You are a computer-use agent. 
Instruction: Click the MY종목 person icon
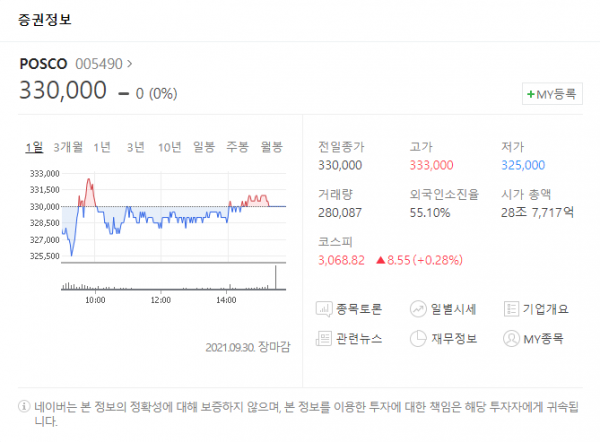[x=511, y=338]
